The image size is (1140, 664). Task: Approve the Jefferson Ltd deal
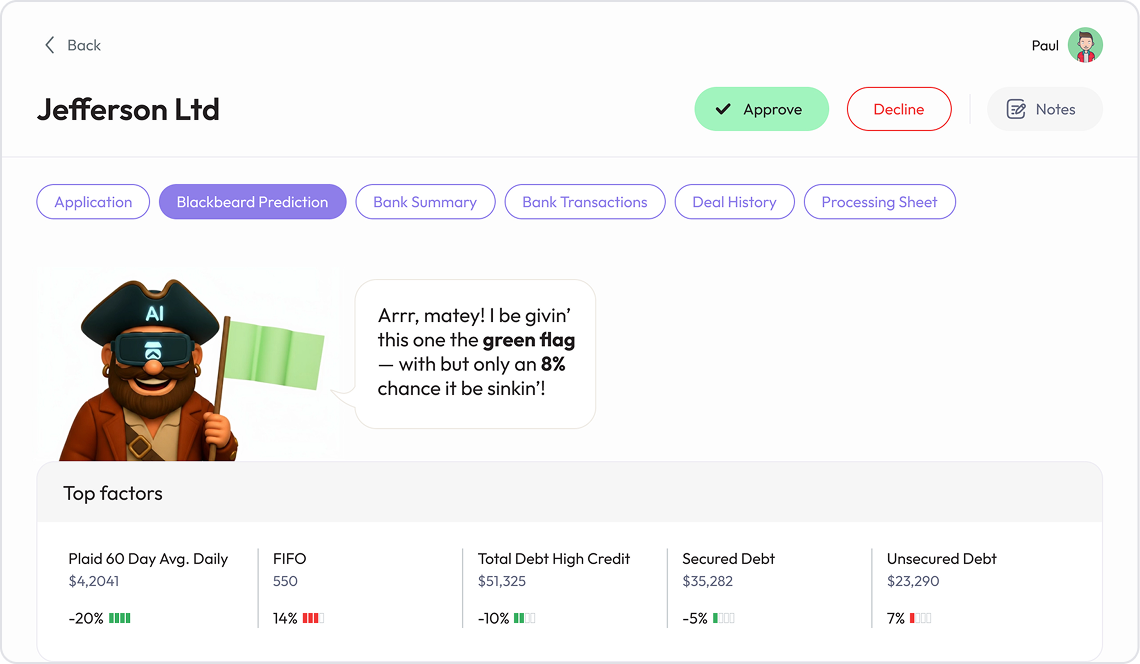761,109
